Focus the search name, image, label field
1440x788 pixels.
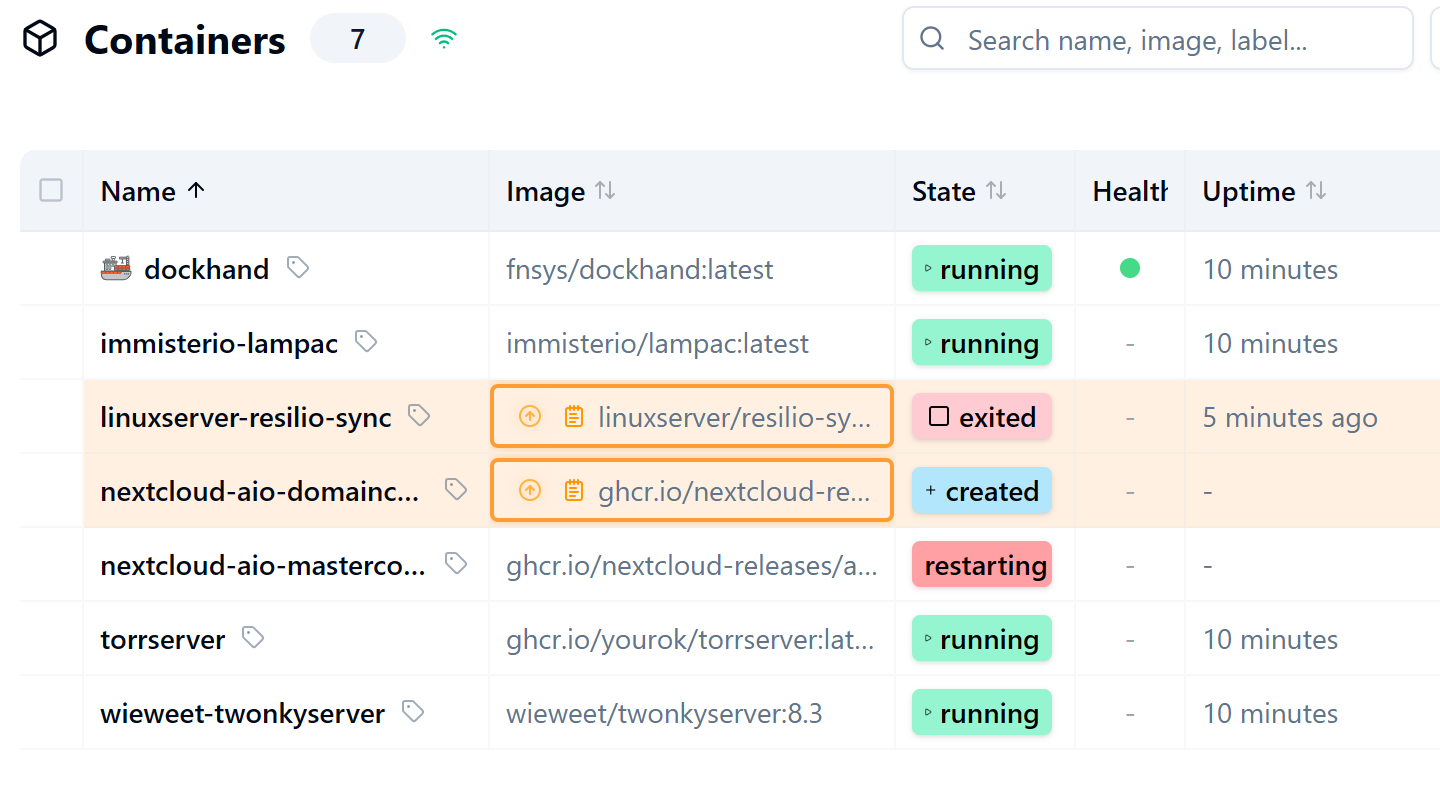[x=1157, y=39]
